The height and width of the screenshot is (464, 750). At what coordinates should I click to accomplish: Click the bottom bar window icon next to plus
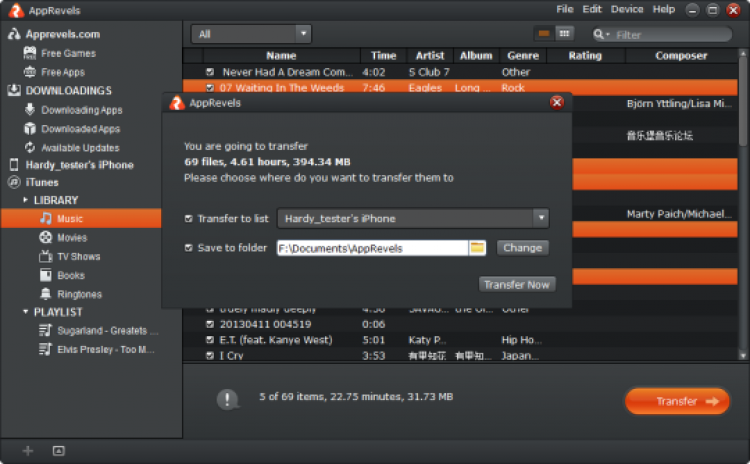tap(58, 451)
